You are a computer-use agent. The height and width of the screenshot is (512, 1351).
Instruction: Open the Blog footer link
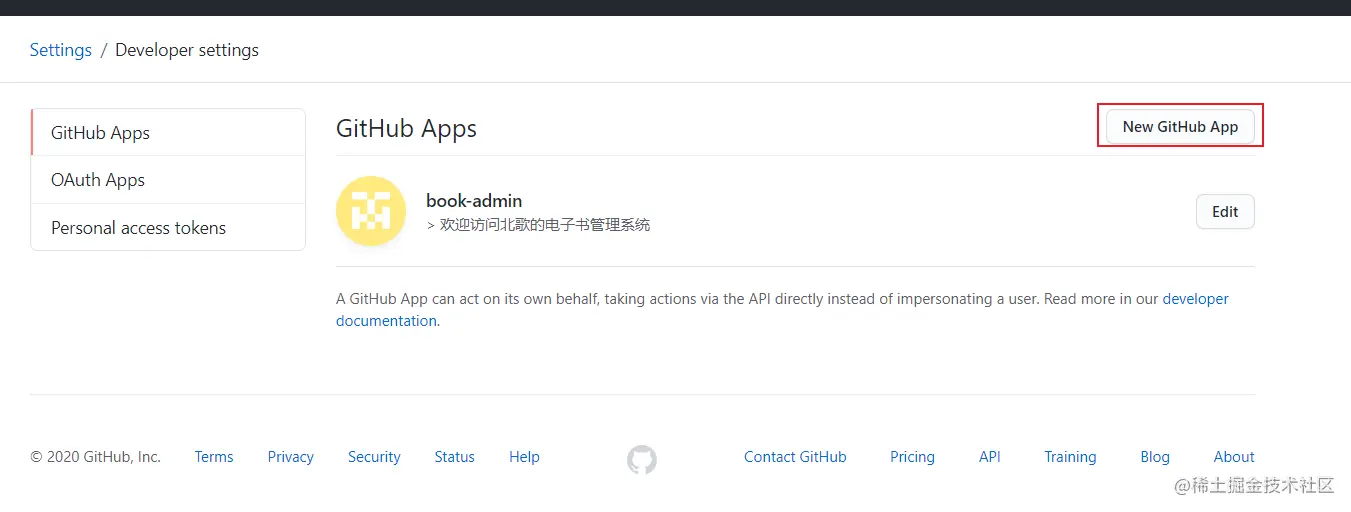click(1155, 457)
